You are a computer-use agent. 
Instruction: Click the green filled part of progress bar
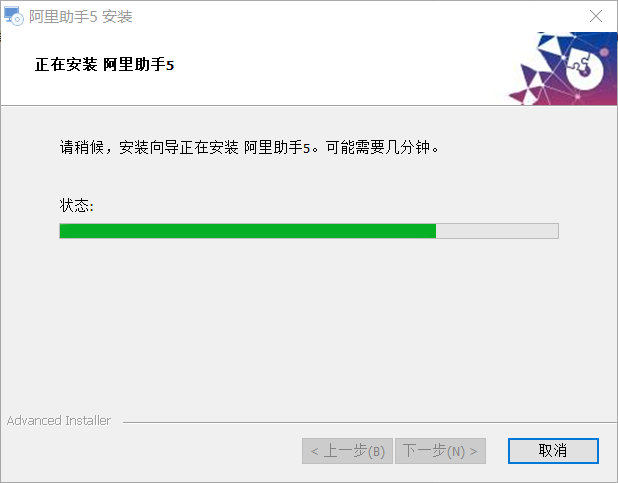248,231
